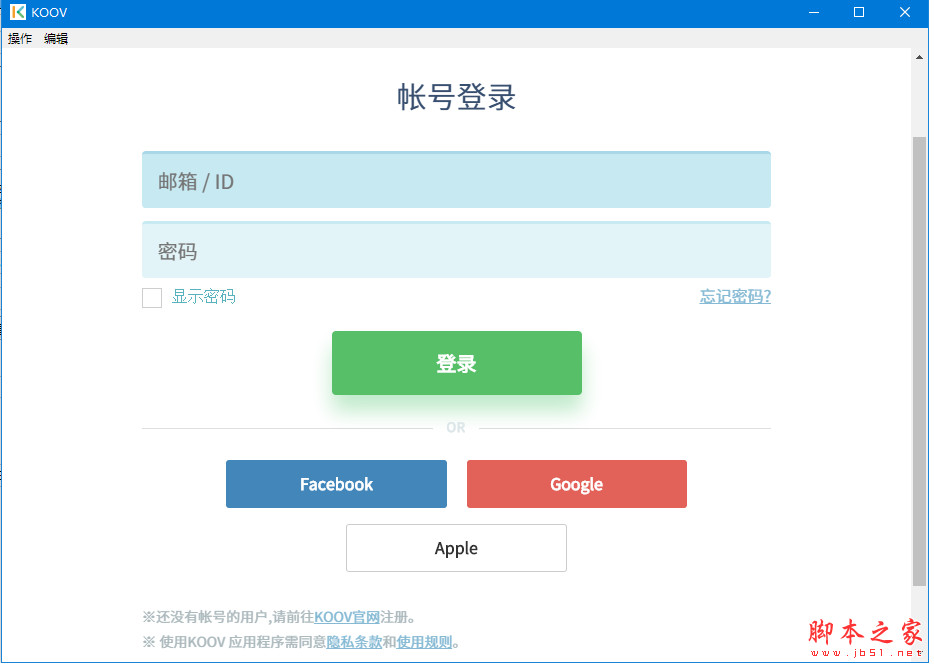The height and width of the screenshot is (664, 934).
Task: Minimize the KOOV window
Action: [814, 13]
